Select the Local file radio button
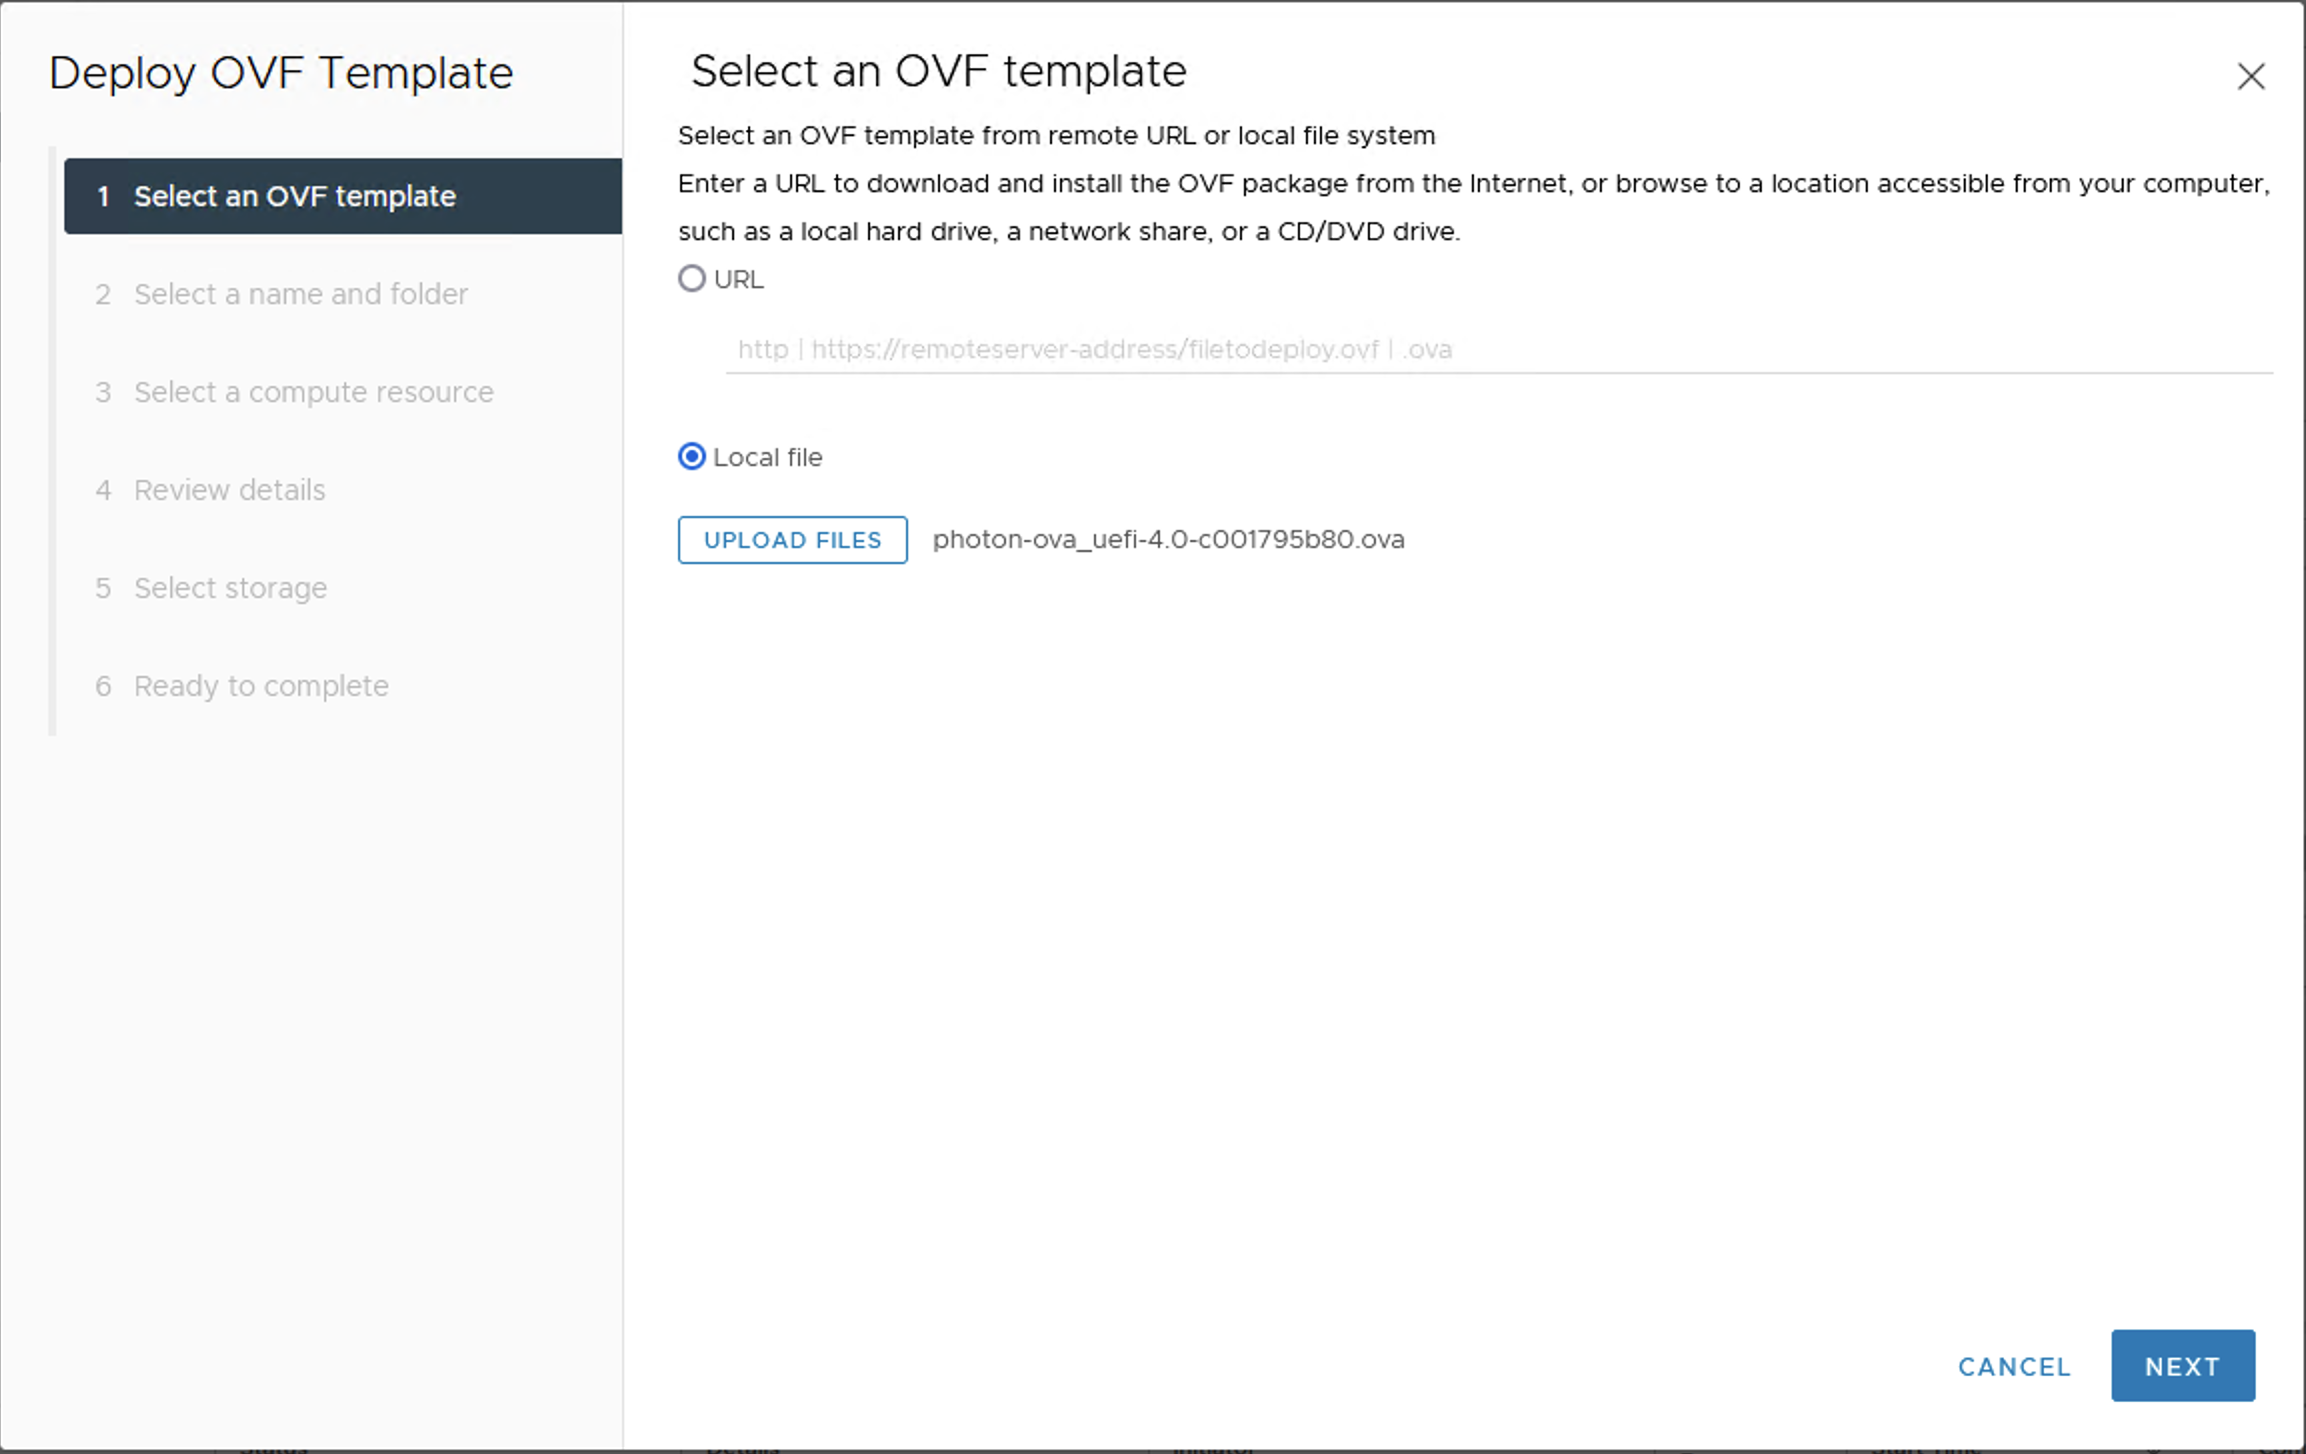This screenshot has height=1454, width=2306. click(x=691, y=457)
